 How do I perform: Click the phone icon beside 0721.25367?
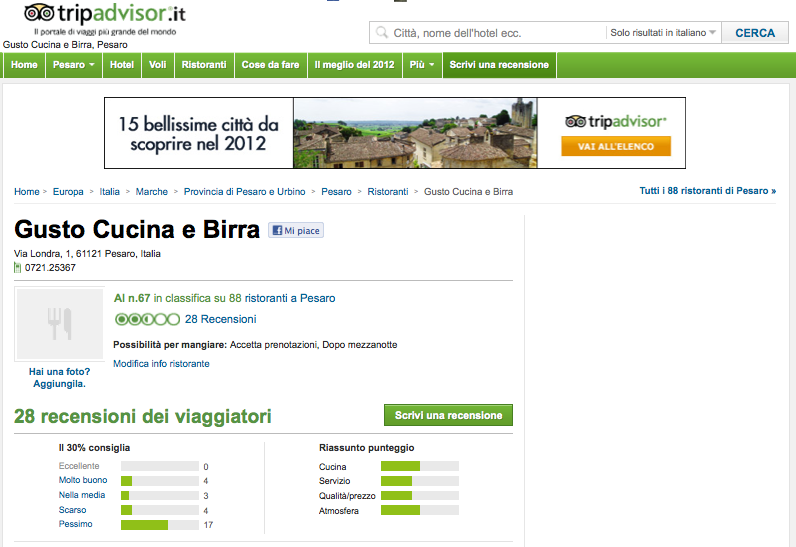[x=18, y=267]
